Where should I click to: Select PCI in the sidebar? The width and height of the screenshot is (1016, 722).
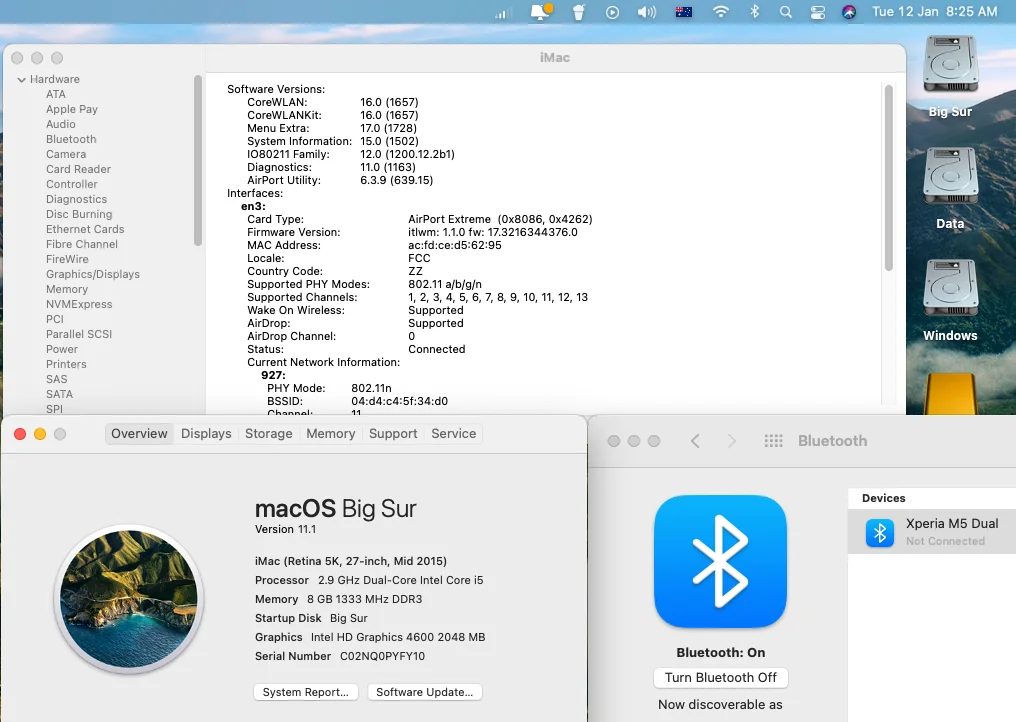[55, 319]
